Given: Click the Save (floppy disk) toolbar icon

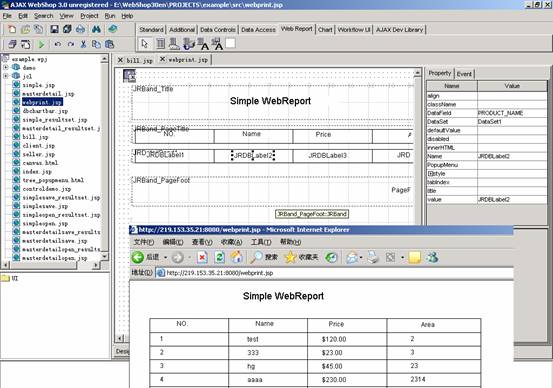Looking at the screenshot, I should tap(54, 29).
